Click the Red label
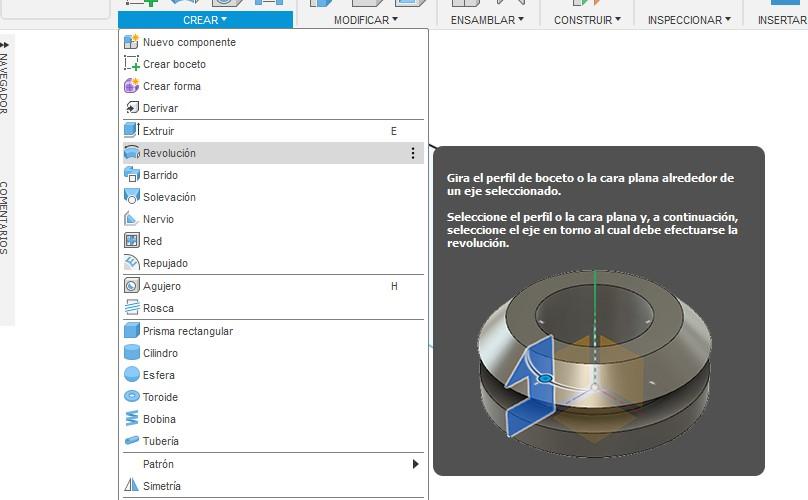The height and width of the screenshot is (500, 808). (x=153, y=241)
